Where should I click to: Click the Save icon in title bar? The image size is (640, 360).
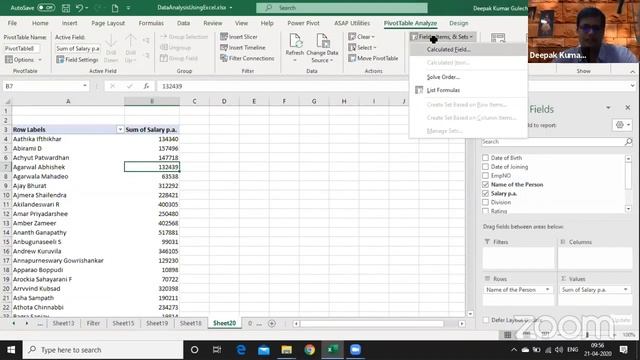(65, 8)
